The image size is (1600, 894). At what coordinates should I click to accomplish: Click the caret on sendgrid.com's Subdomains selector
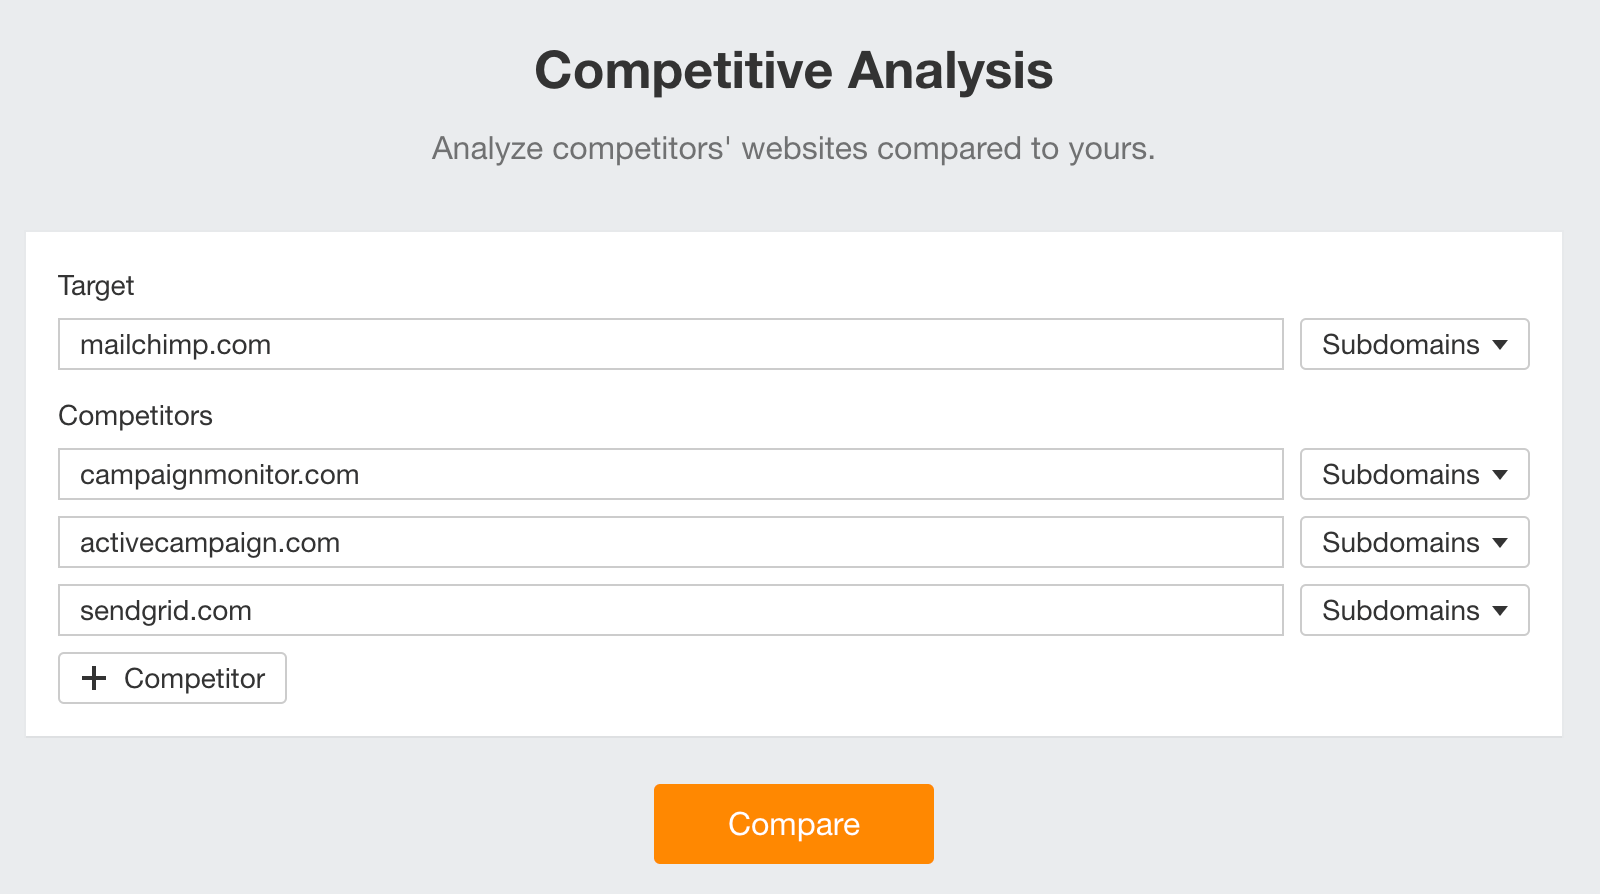coord(1501,610)
